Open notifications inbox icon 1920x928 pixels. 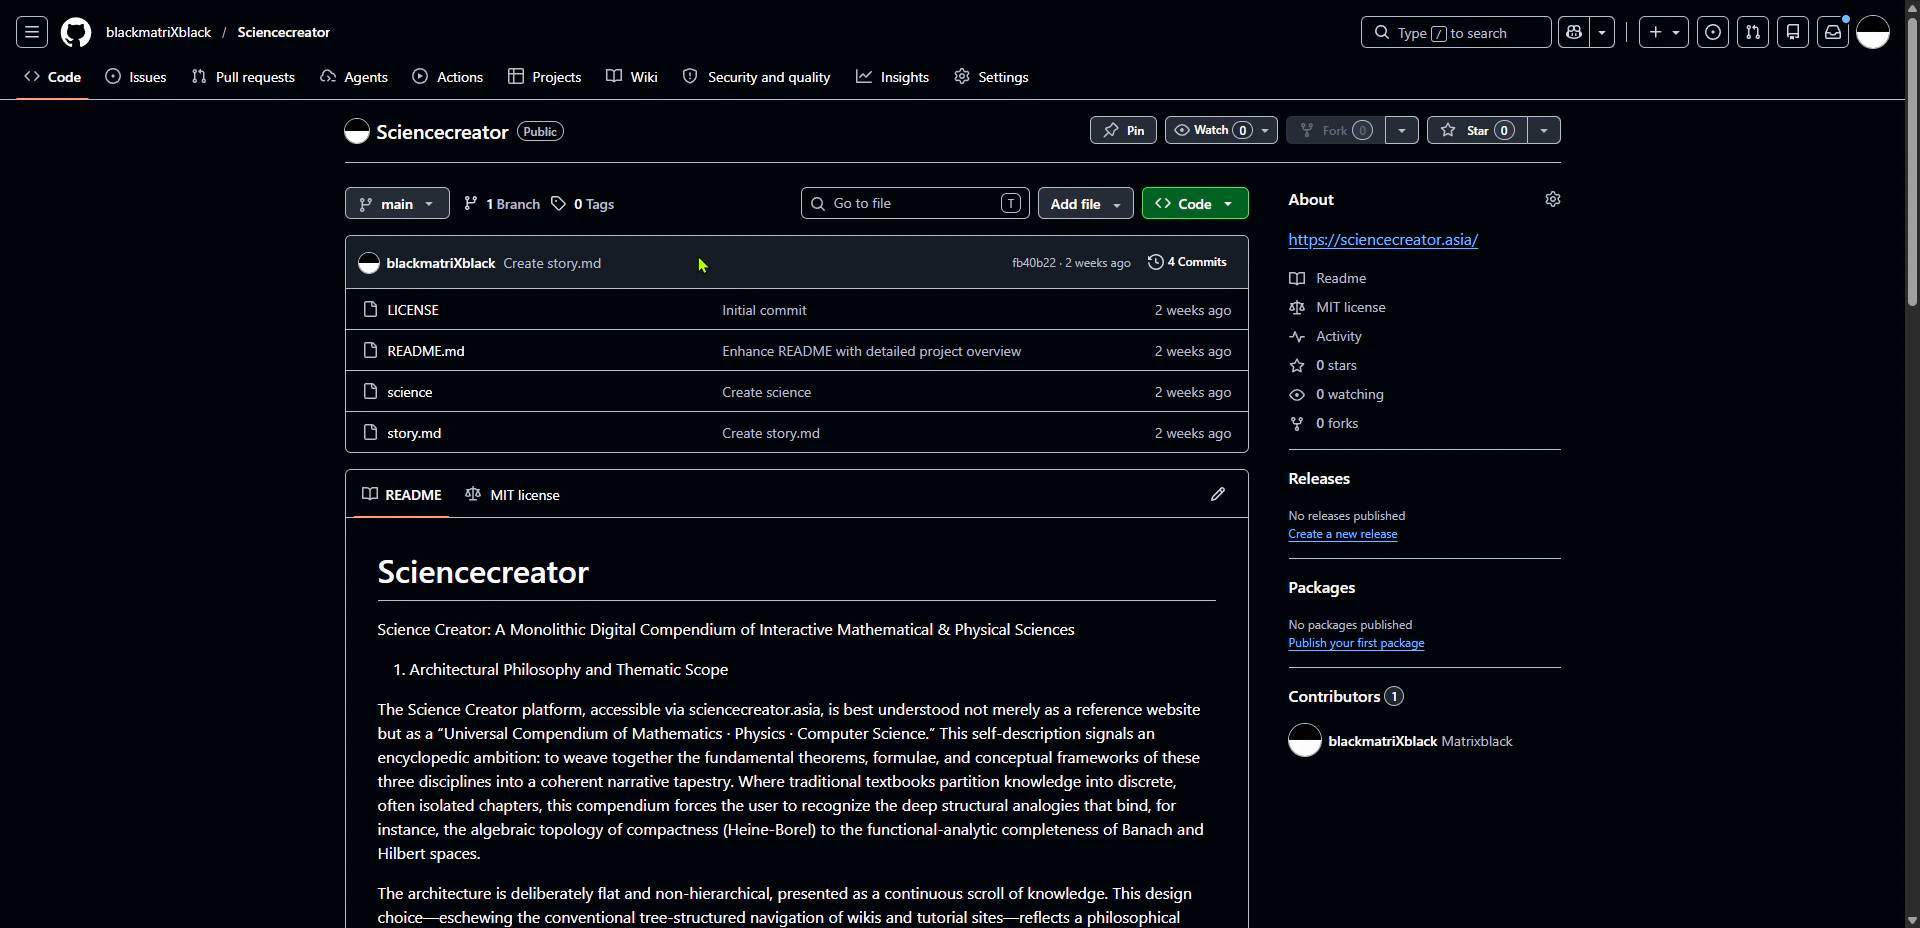1833,32
